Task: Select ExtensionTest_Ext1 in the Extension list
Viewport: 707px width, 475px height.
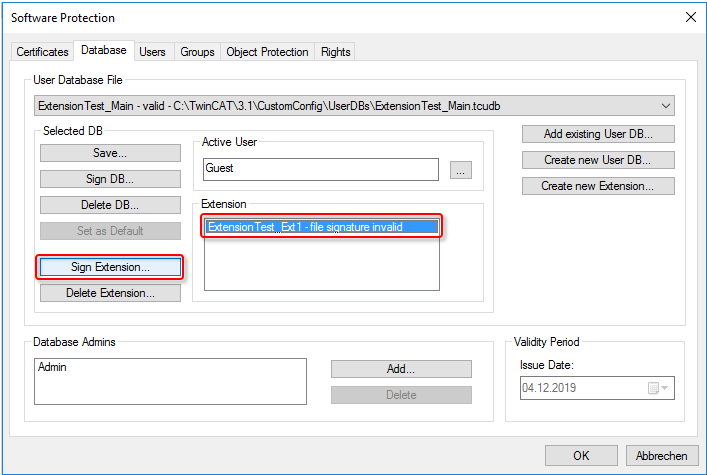Action: tap(322, 227)
